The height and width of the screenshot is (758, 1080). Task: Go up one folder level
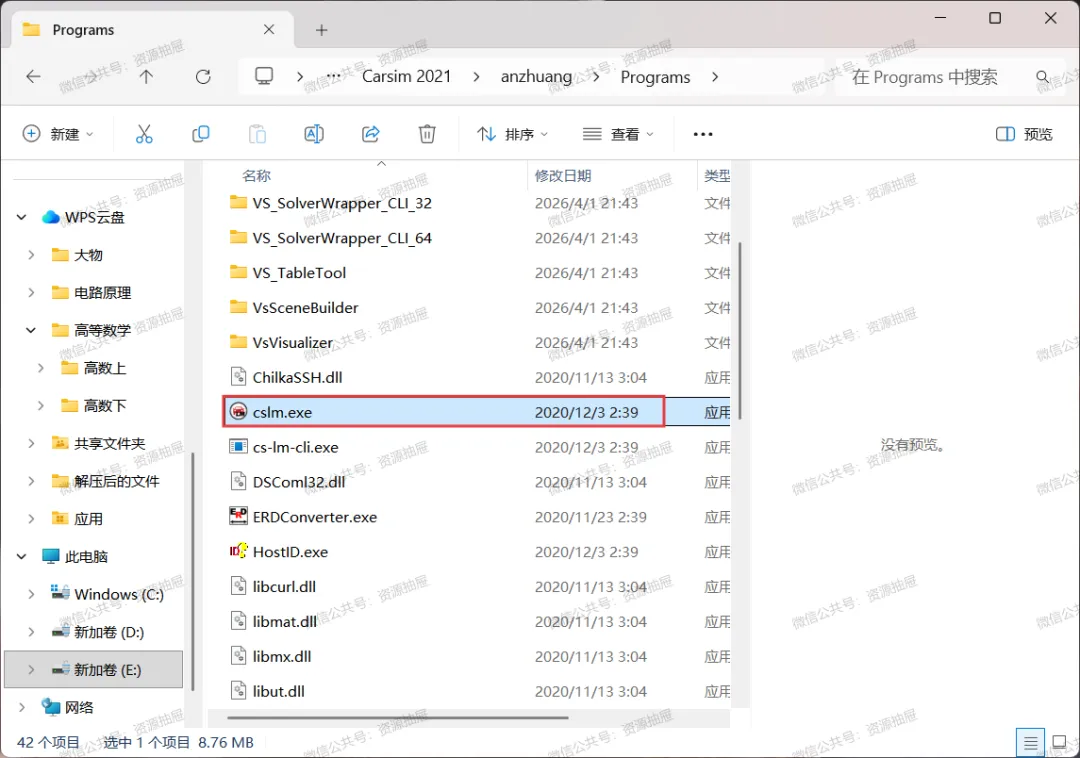click(146, 76)
